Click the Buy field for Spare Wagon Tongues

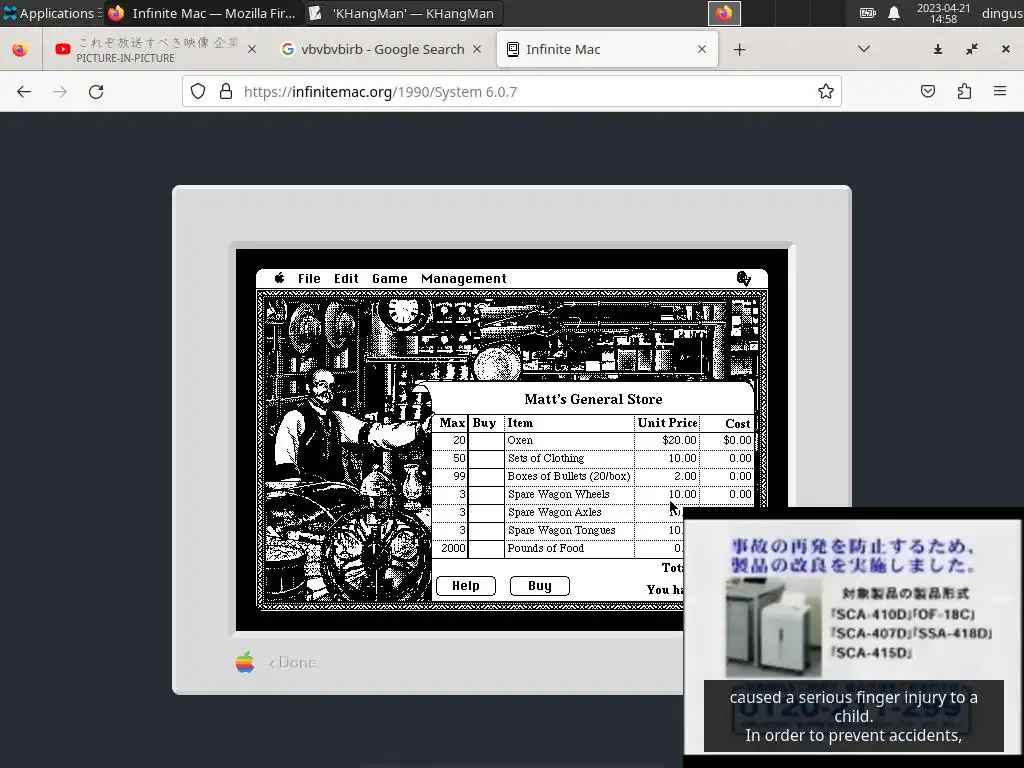(x=487, y=530)
